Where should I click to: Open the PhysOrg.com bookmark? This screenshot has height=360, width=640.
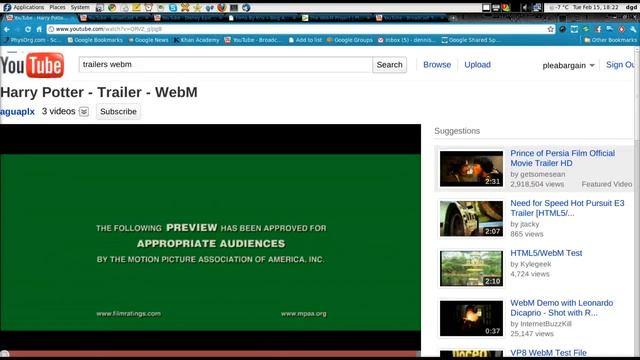(32, 40)
